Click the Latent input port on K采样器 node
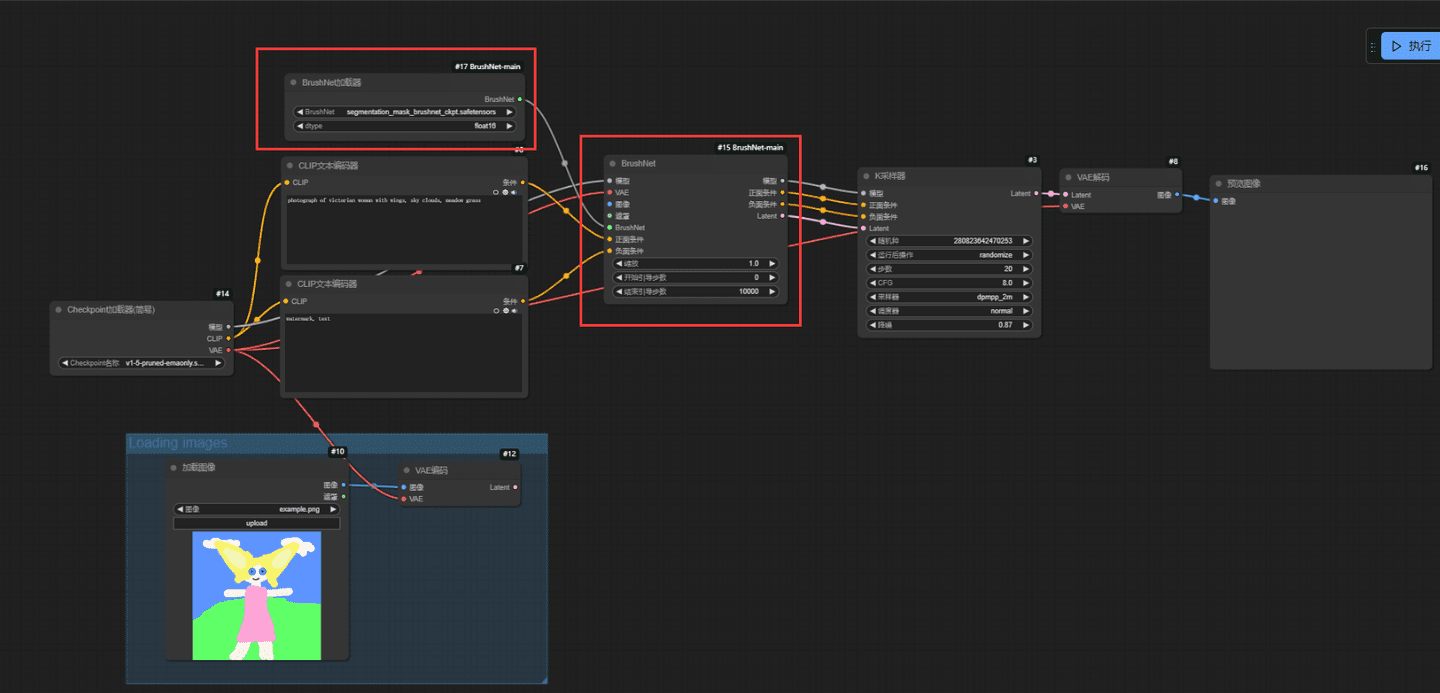The image size is (1440, 693). pos(863,228)
